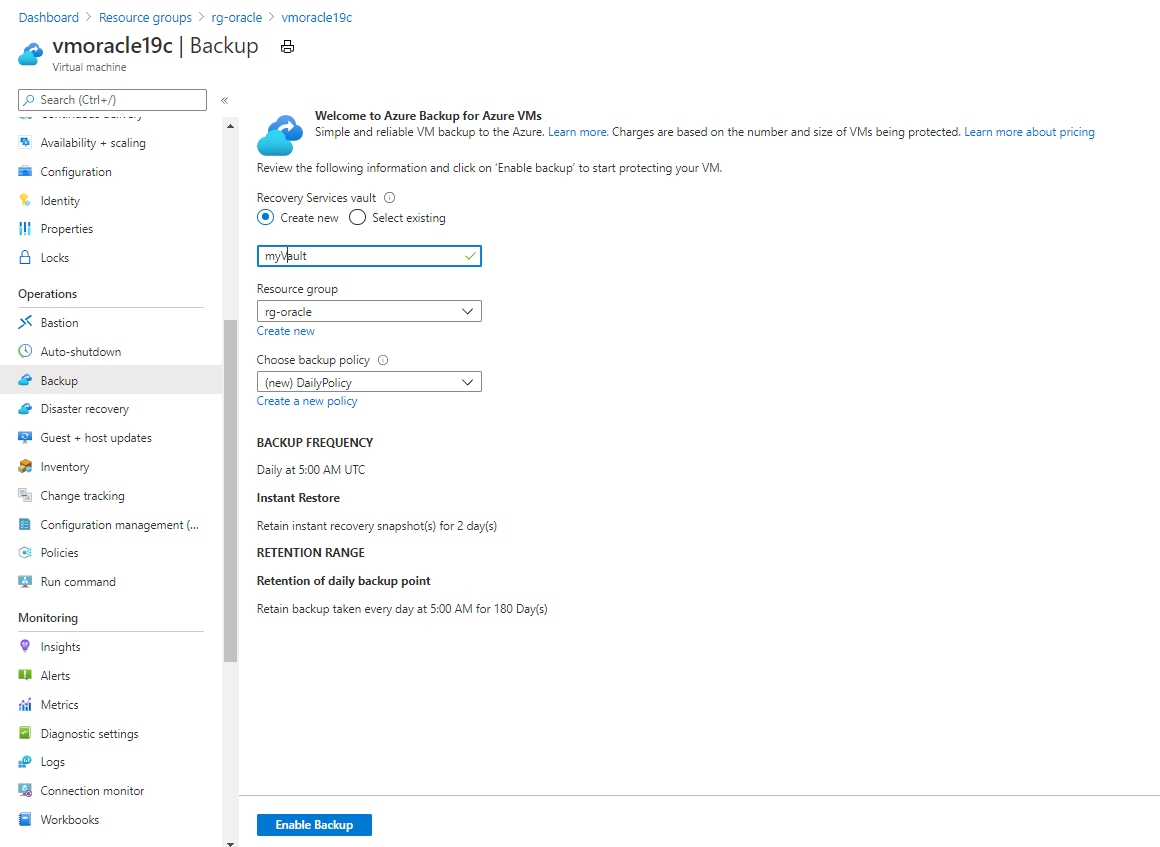Open the Metrics monitoring icon
Image resolution: width=1160 pixels, height=847 pixels.
tap(24, 704)
